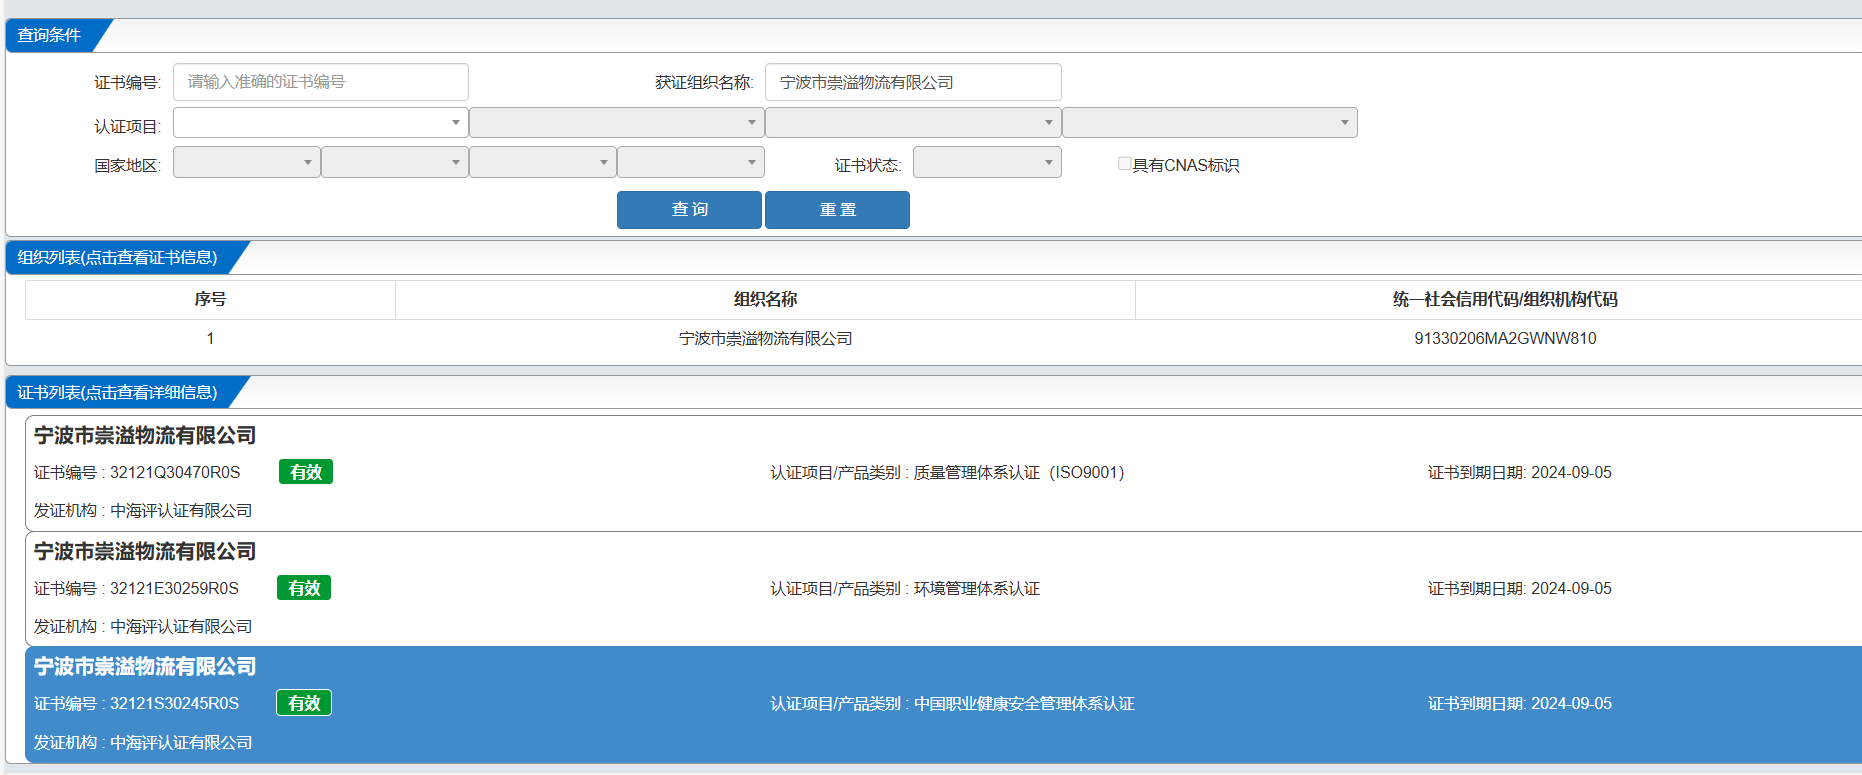Click 有效 badge of certificate 32121E30259R0S

tap(304, 588)
